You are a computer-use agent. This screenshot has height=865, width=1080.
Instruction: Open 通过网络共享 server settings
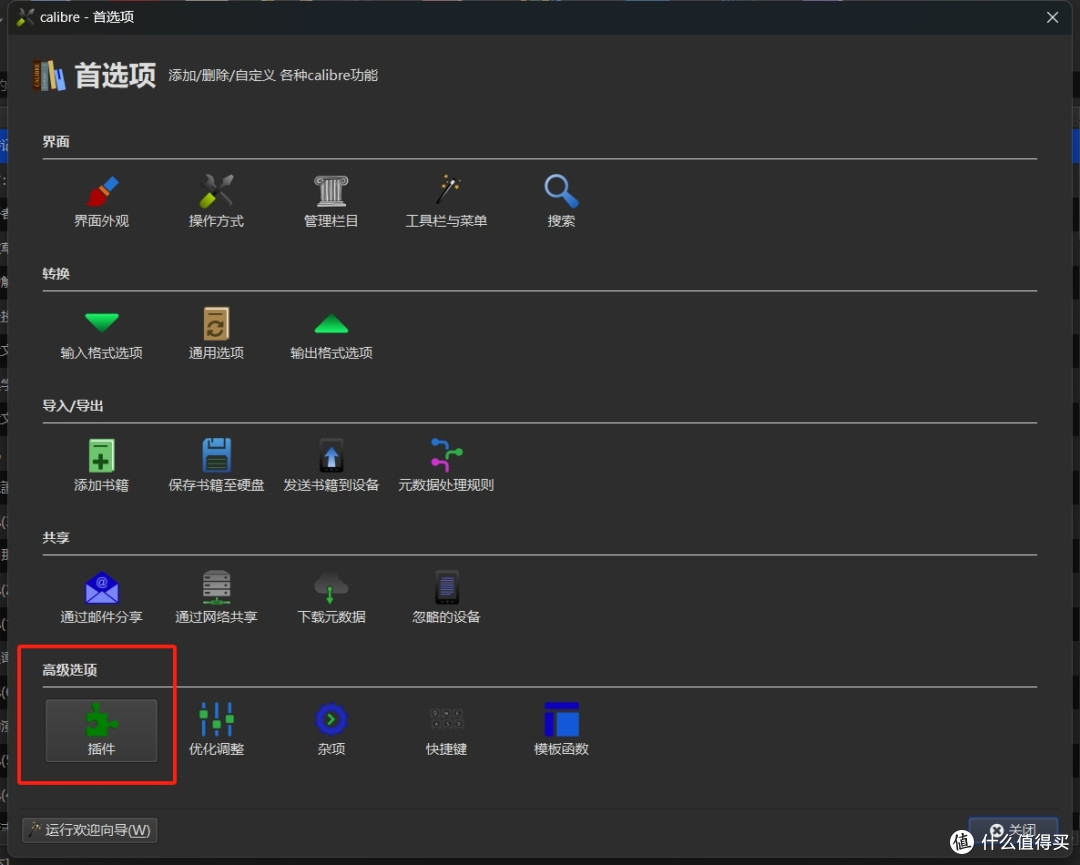(x=216, y=597)
